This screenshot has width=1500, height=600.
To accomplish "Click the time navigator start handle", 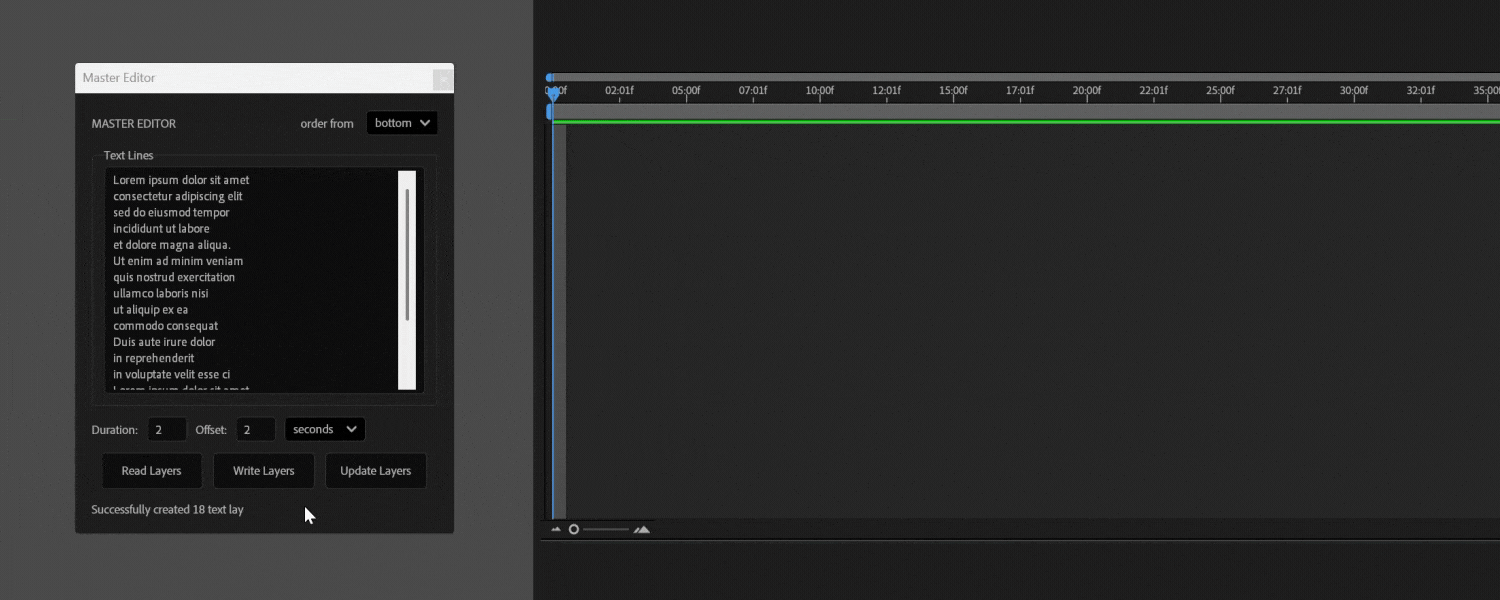I will (549, 77).
